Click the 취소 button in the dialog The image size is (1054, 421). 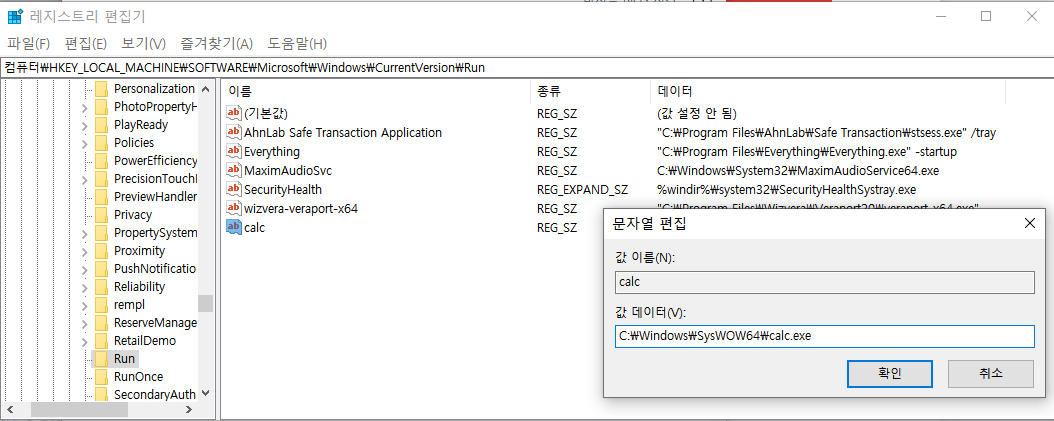click(x=991, y=373)
